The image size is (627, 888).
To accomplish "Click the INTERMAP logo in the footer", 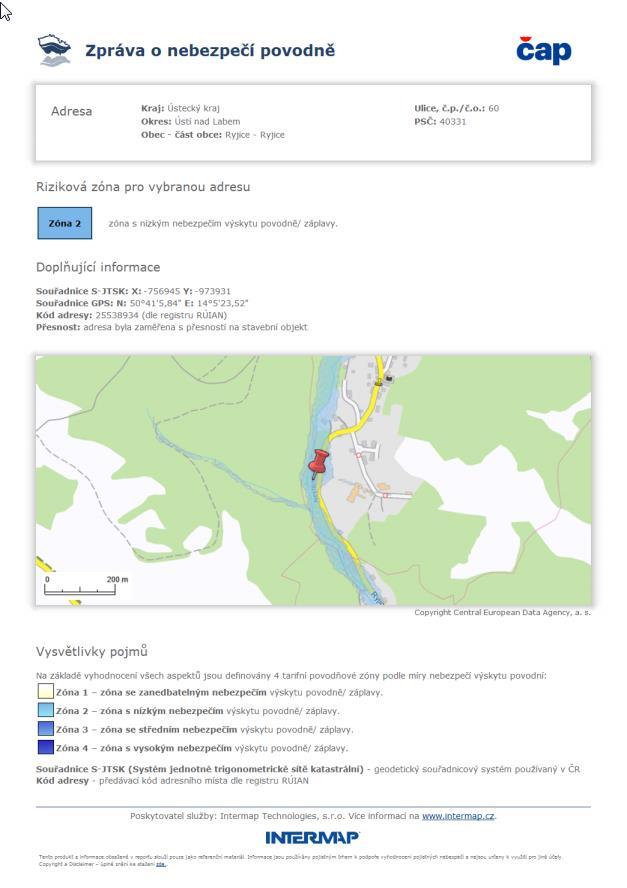I will [312, 838].
